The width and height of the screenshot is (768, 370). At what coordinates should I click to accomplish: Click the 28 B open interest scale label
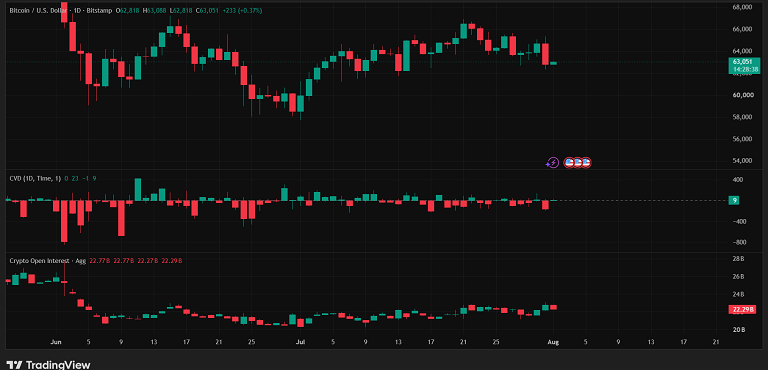click(x=739, y=259)
